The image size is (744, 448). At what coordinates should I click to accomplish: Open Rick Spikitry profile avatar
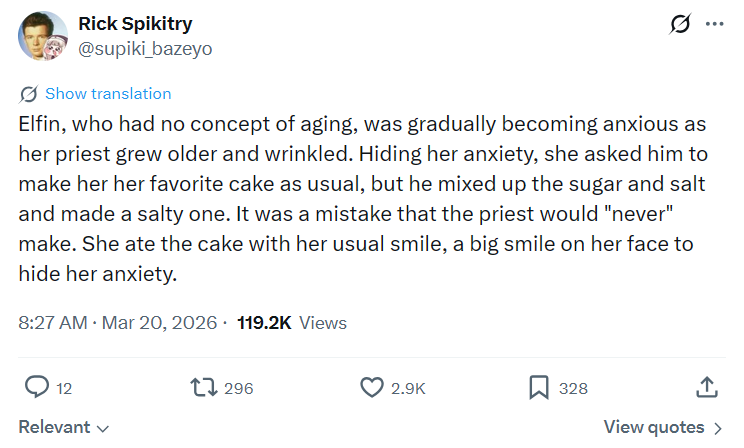(43, 36)
